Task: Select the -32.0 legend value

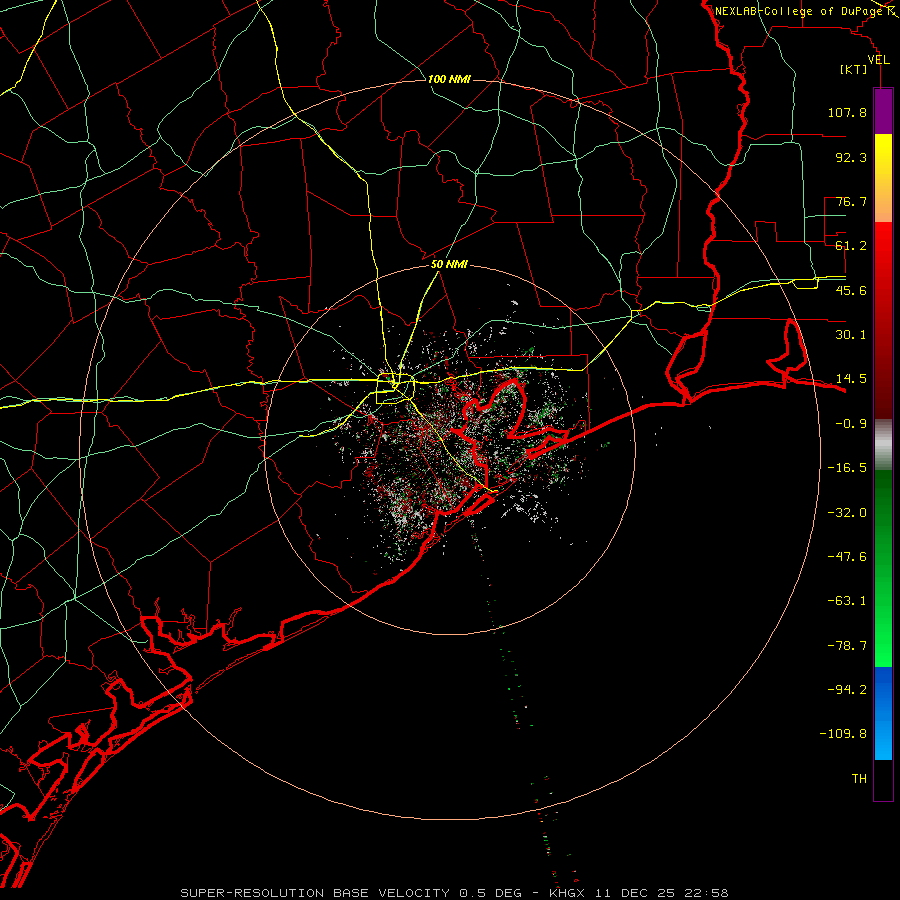Action: 847,513
